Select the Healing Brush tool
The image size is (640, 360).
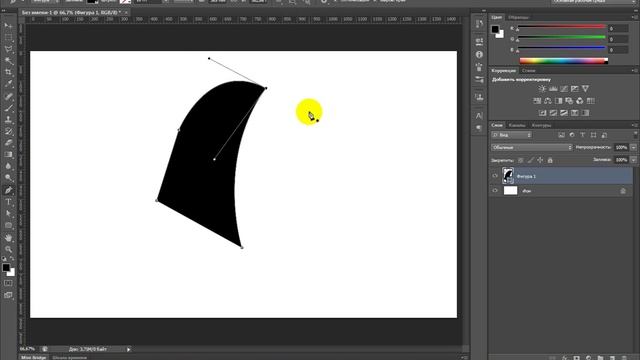[8, 96]
